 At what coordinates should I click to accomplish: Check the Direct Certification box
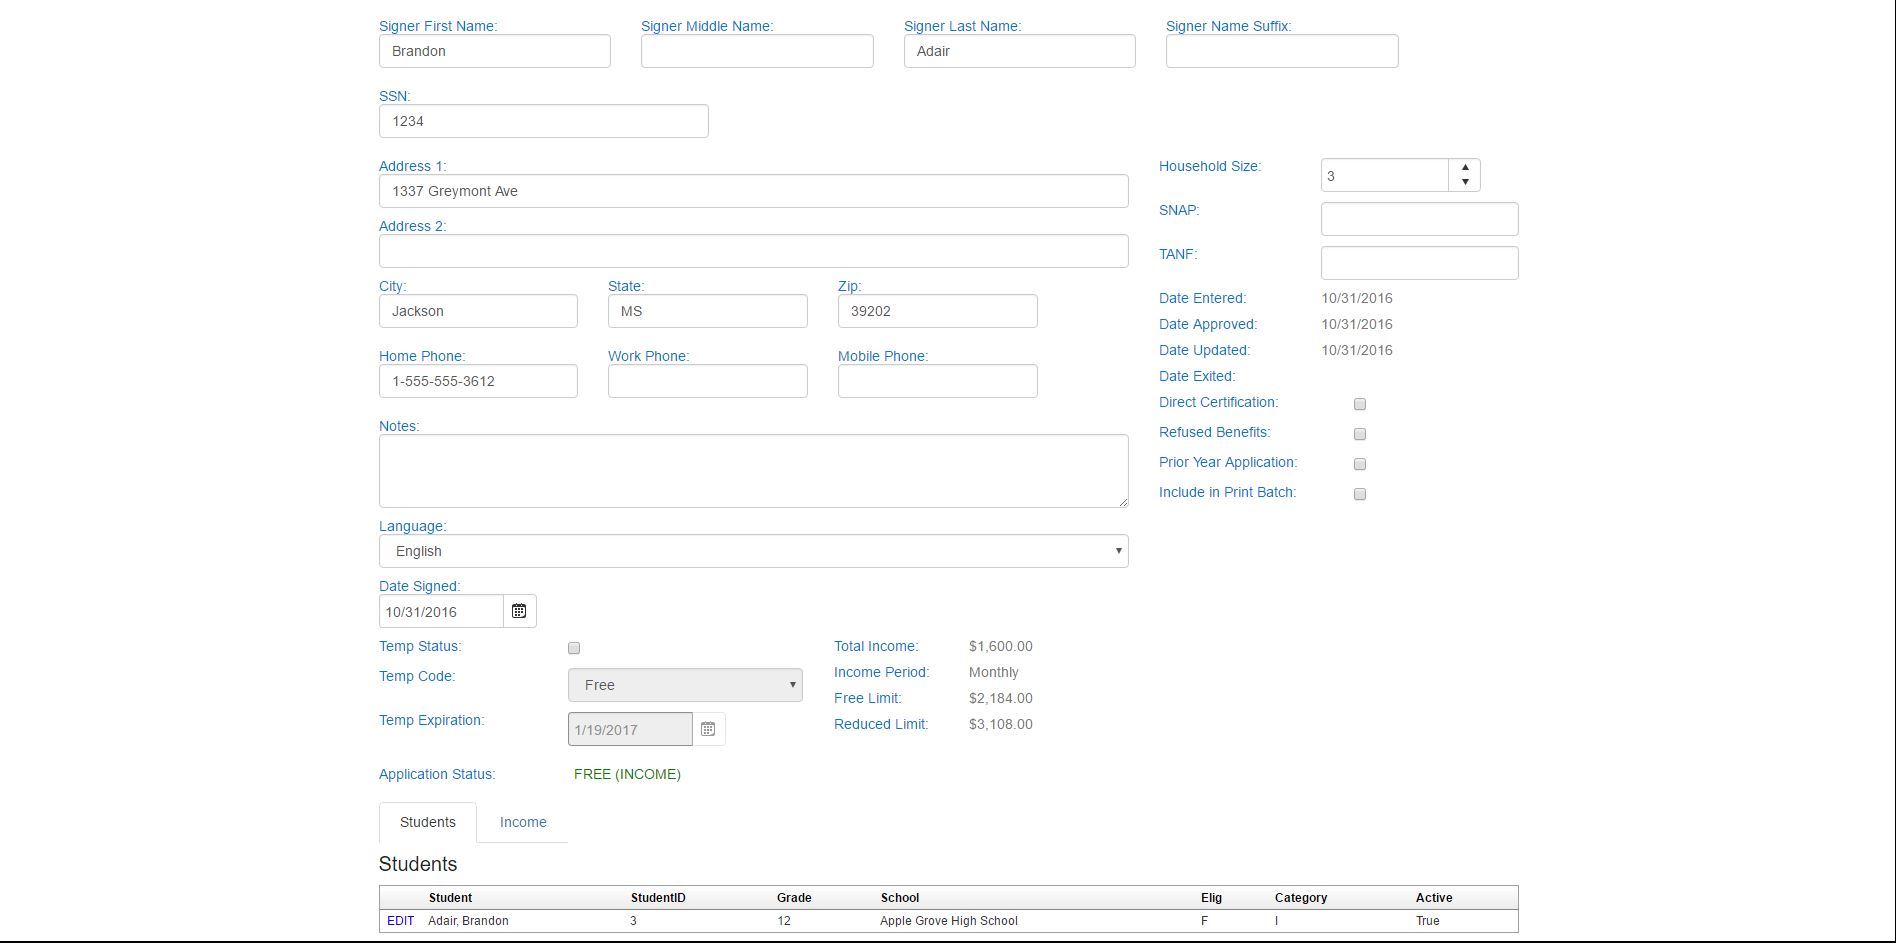pyautogui.click(x=1360, y=404)
